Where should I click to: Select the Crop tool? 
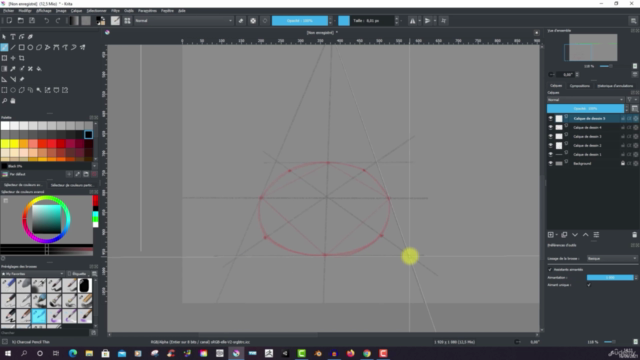(x=22, y=58)
